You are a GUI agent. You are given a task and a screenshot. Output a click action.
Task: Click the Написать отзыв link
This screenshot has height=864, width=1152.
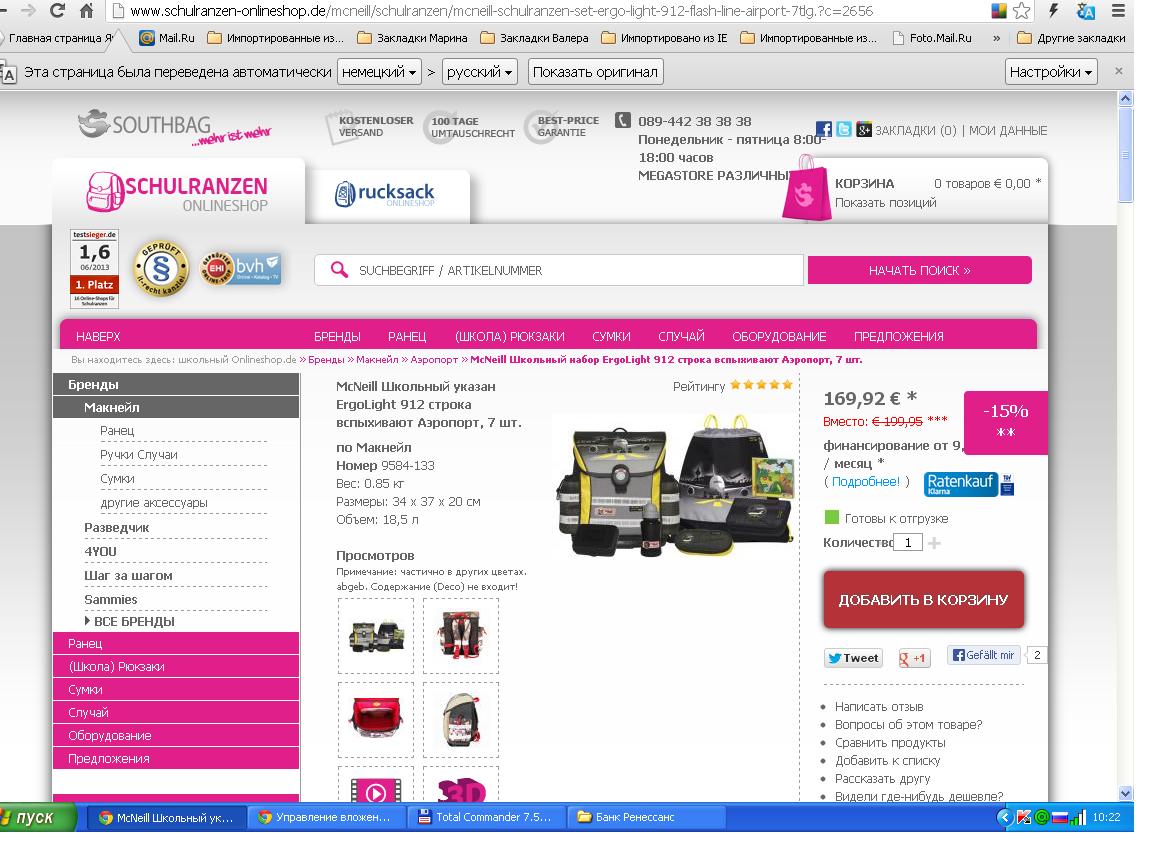[879, 707]
